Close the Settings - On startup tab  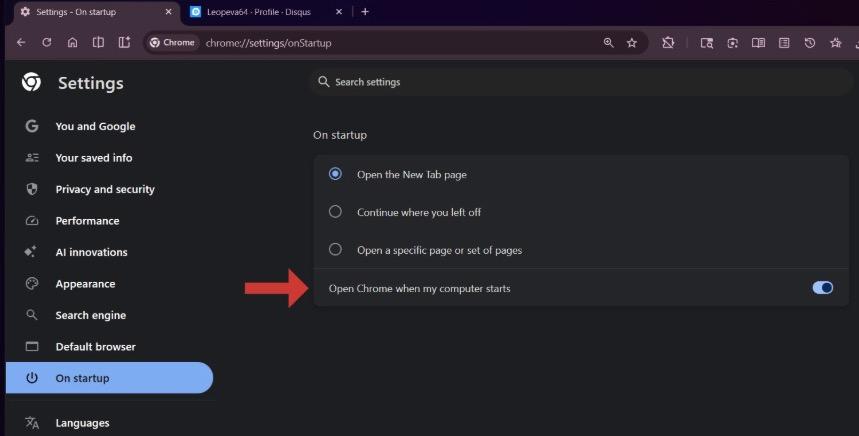point(167,12)
